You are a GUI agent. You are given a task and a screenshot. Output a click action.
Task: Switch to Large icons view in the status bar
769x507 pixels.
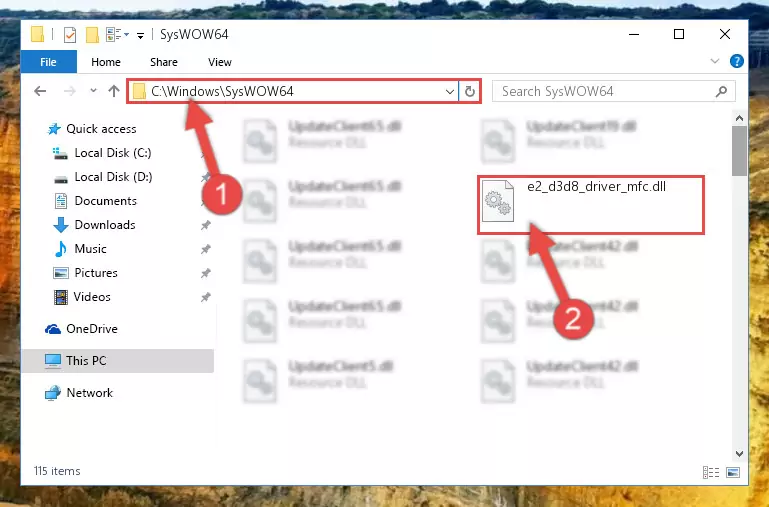pos(733,472)
